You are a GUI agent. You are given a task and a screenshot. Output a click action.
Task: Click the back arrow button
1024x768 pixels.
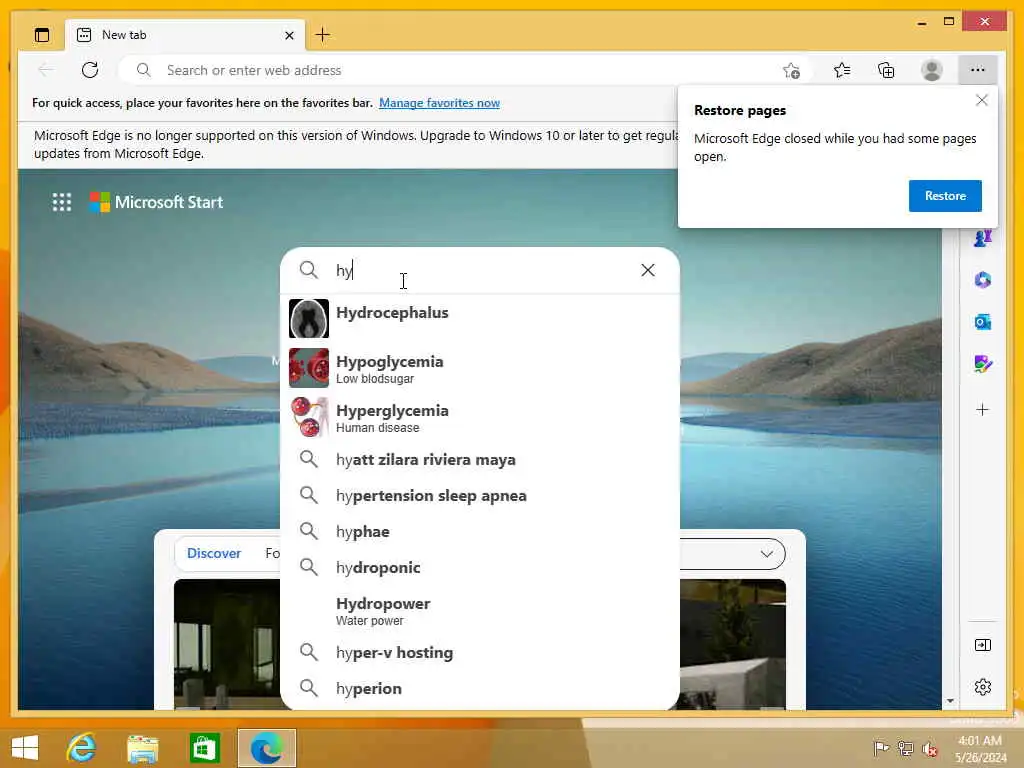click(46, 70)
